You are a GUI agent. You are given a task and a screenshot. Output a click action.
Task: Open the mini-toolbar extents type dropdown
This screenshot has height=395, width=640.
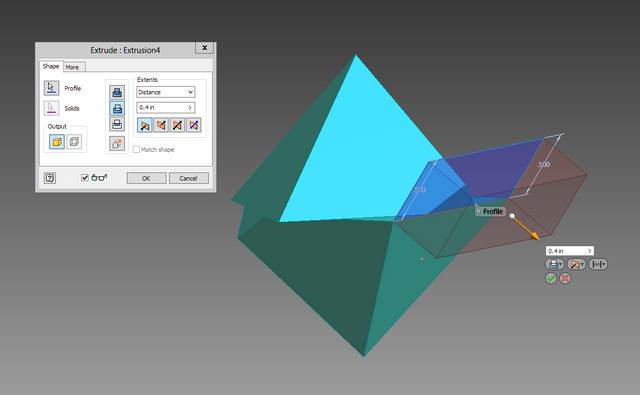click(x=598, y=264)
